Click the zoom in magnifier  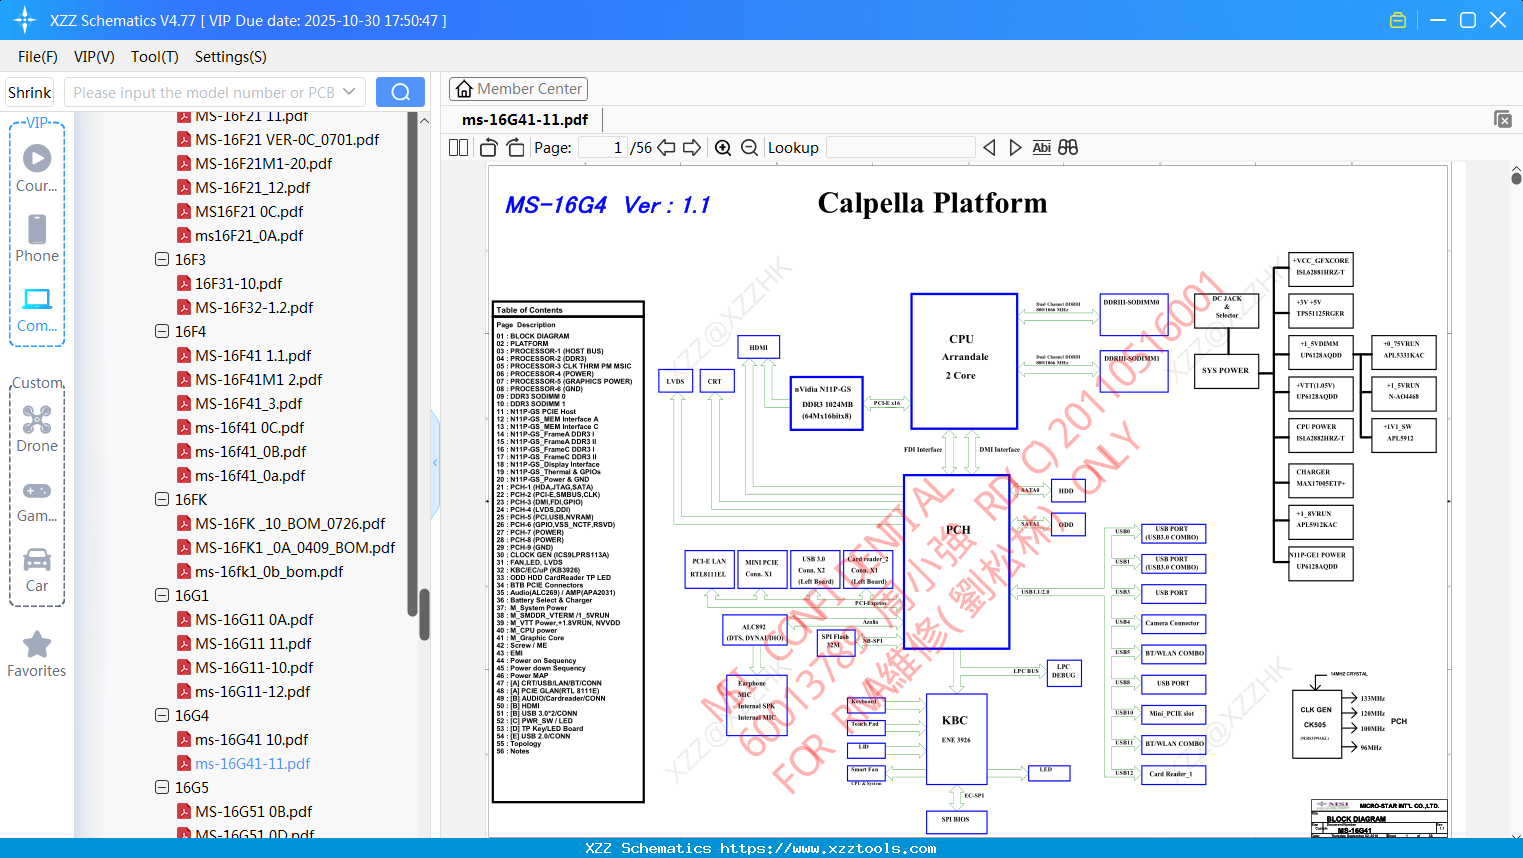click(x=723, y=148)
